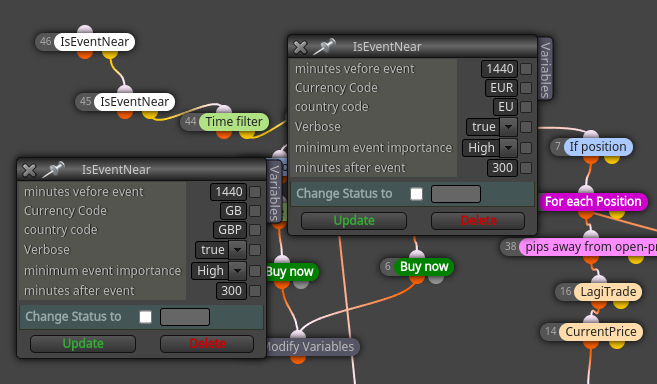Image resolution: width=657 pixels, height=384 pixels.
Task: Click Update button in EUR panel
Action: 354,221
